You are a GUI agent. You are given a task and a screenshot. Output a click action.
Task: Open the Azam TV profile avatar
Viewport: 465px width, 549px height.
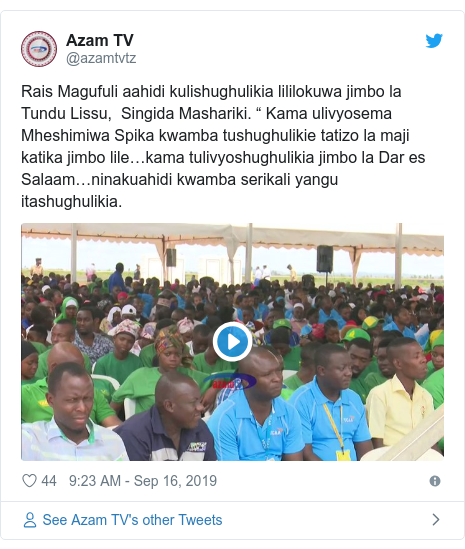point(39,49)
